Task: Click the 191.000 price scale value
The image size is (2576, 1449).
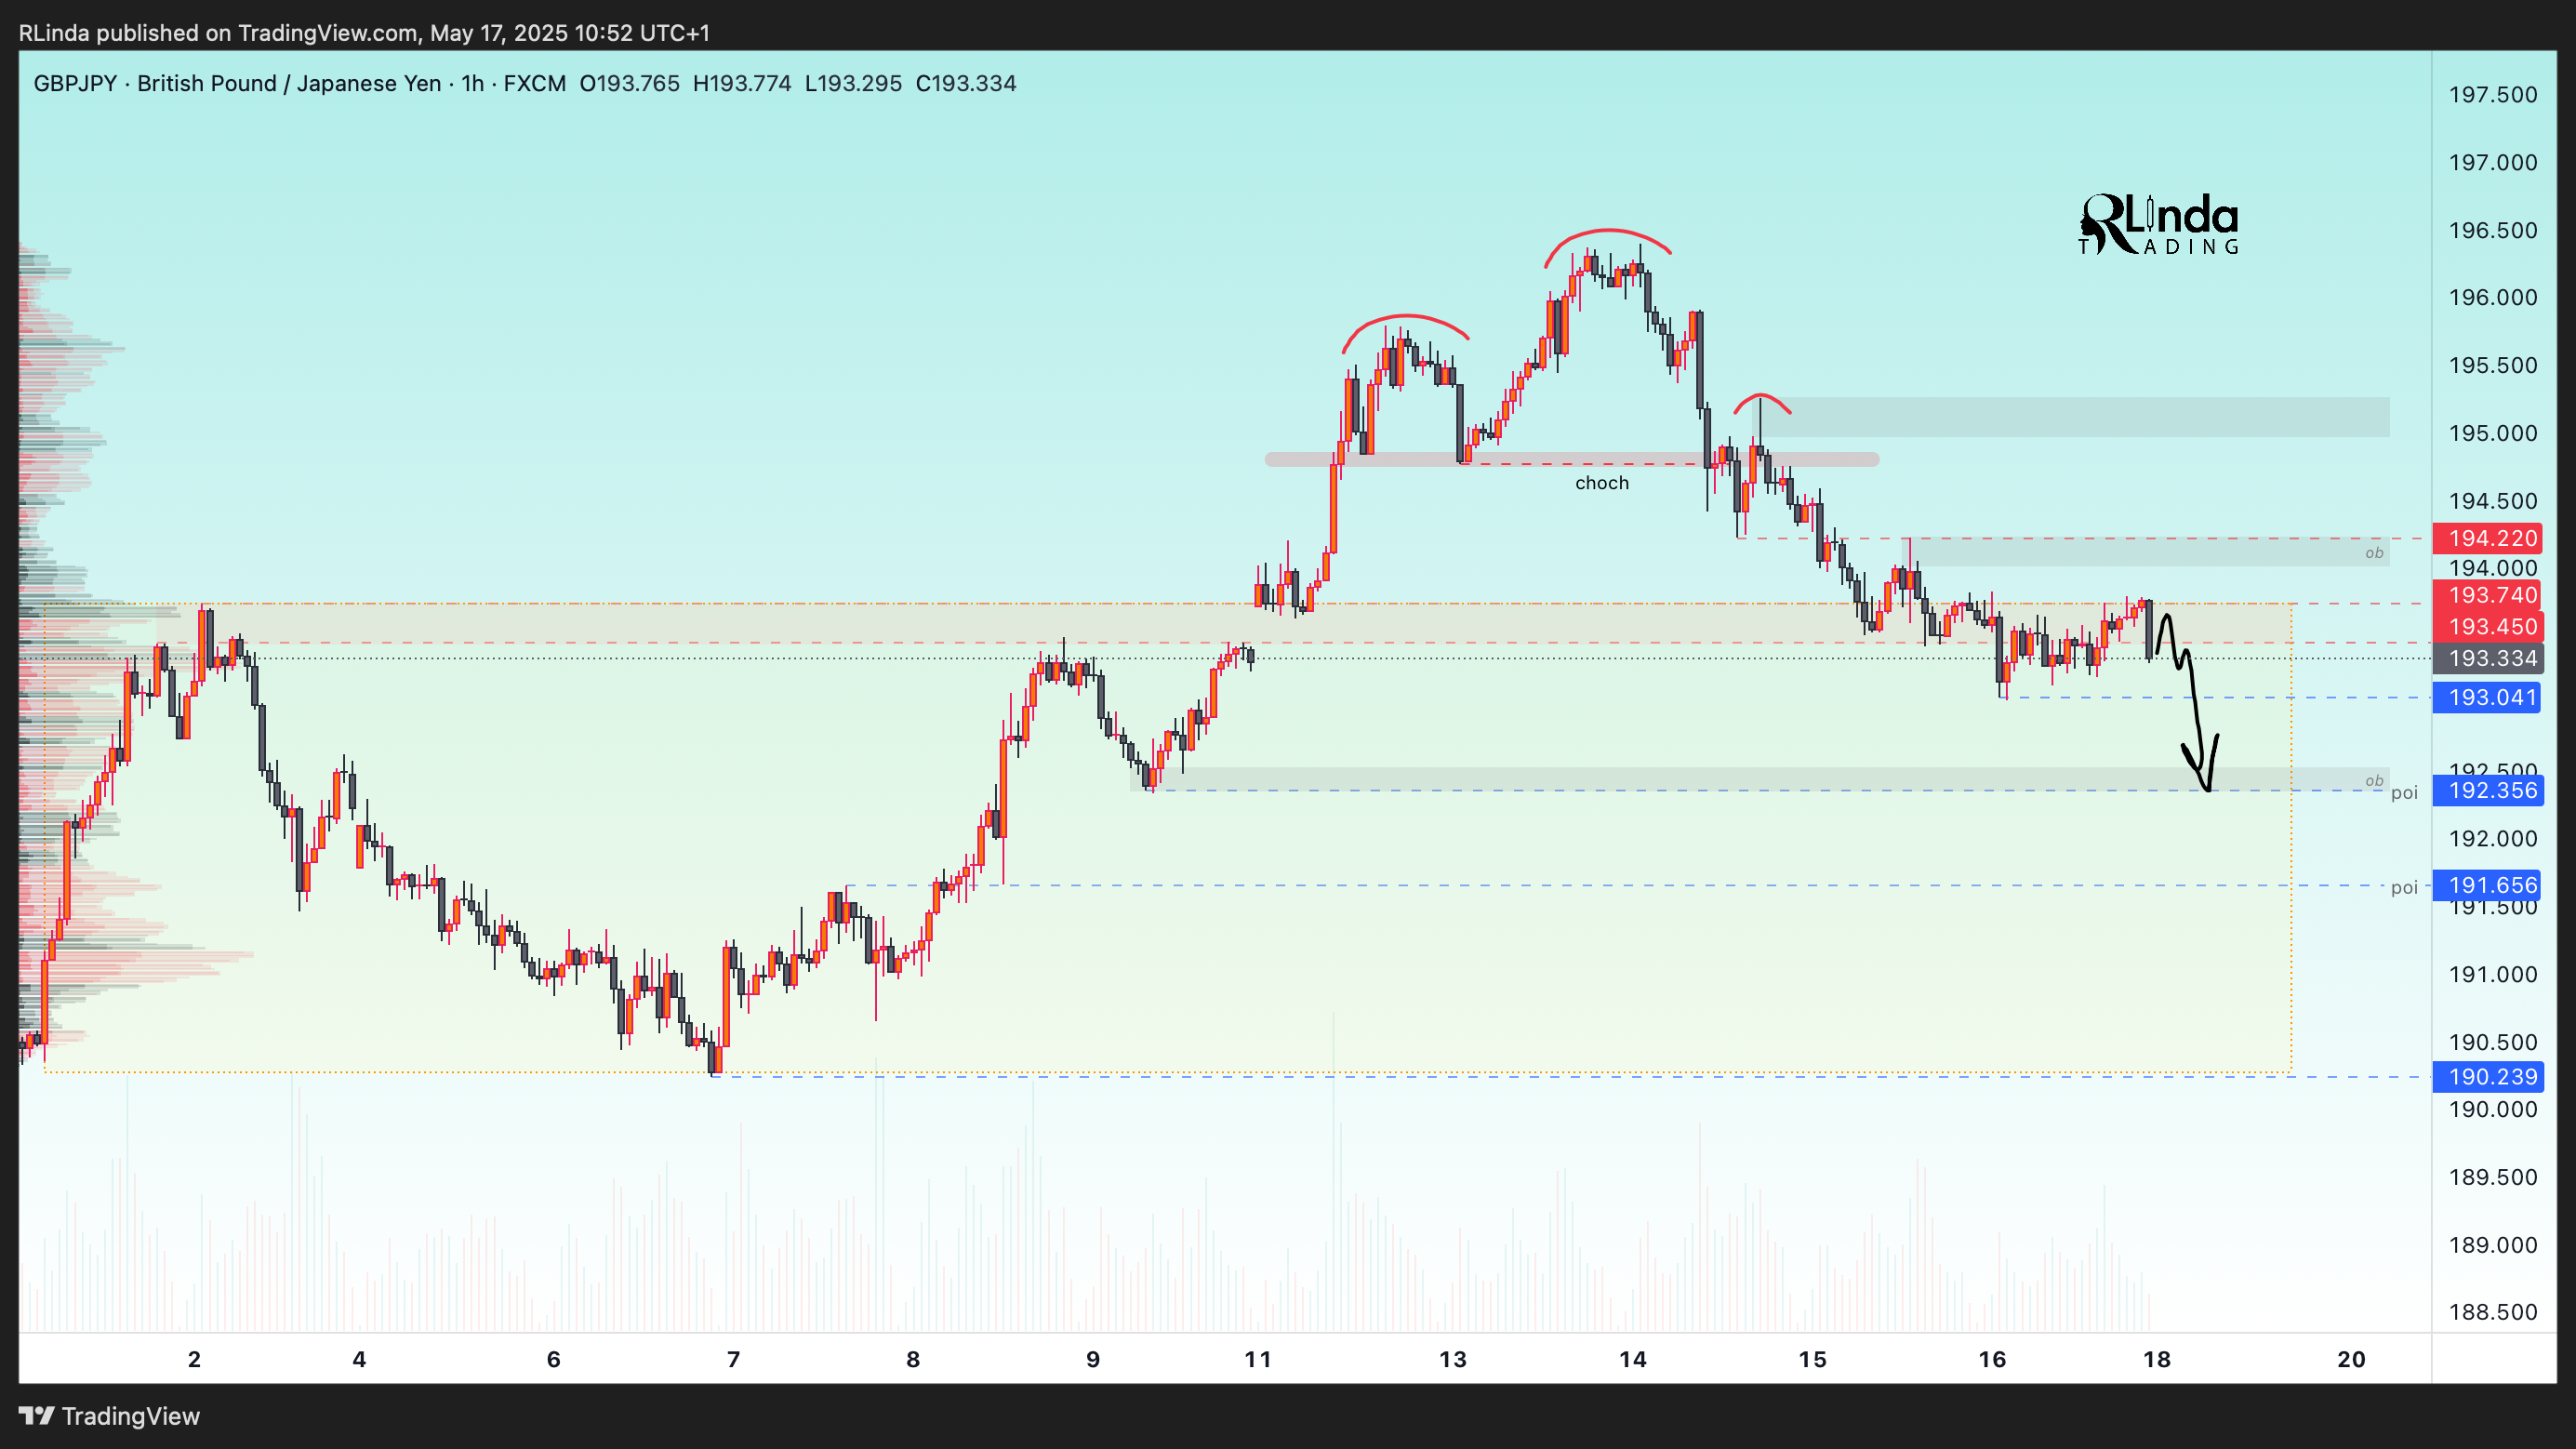Action: click(2493, 974)
